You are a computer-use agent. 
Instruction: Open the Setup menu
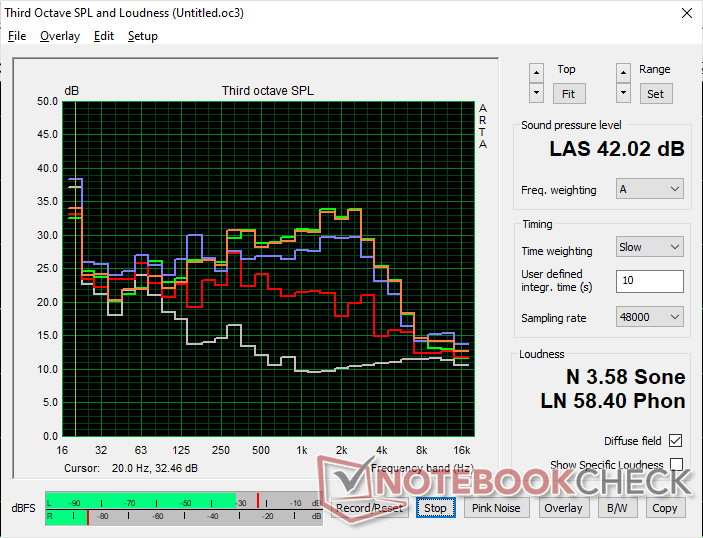(142, 36)
